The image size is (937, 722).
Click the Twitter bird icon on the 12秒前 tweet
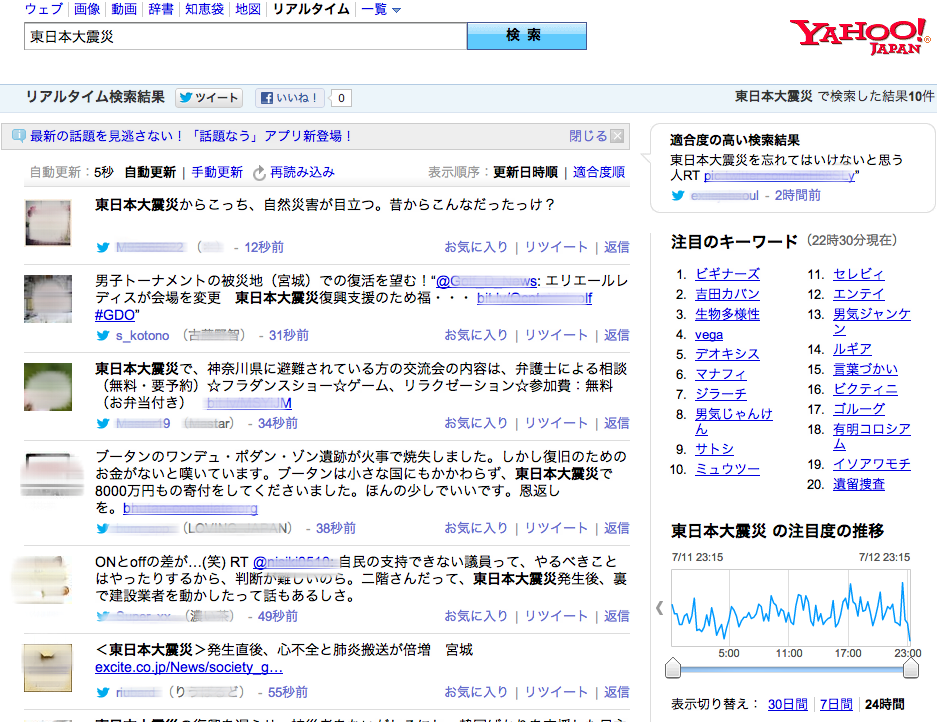point(103,247)
